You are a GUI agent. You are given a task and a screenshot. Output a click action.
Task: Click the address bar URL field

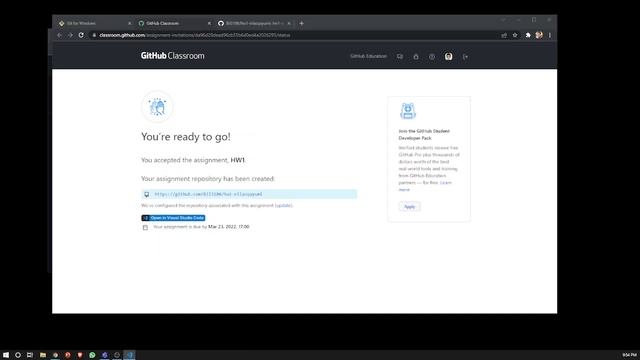294,35
